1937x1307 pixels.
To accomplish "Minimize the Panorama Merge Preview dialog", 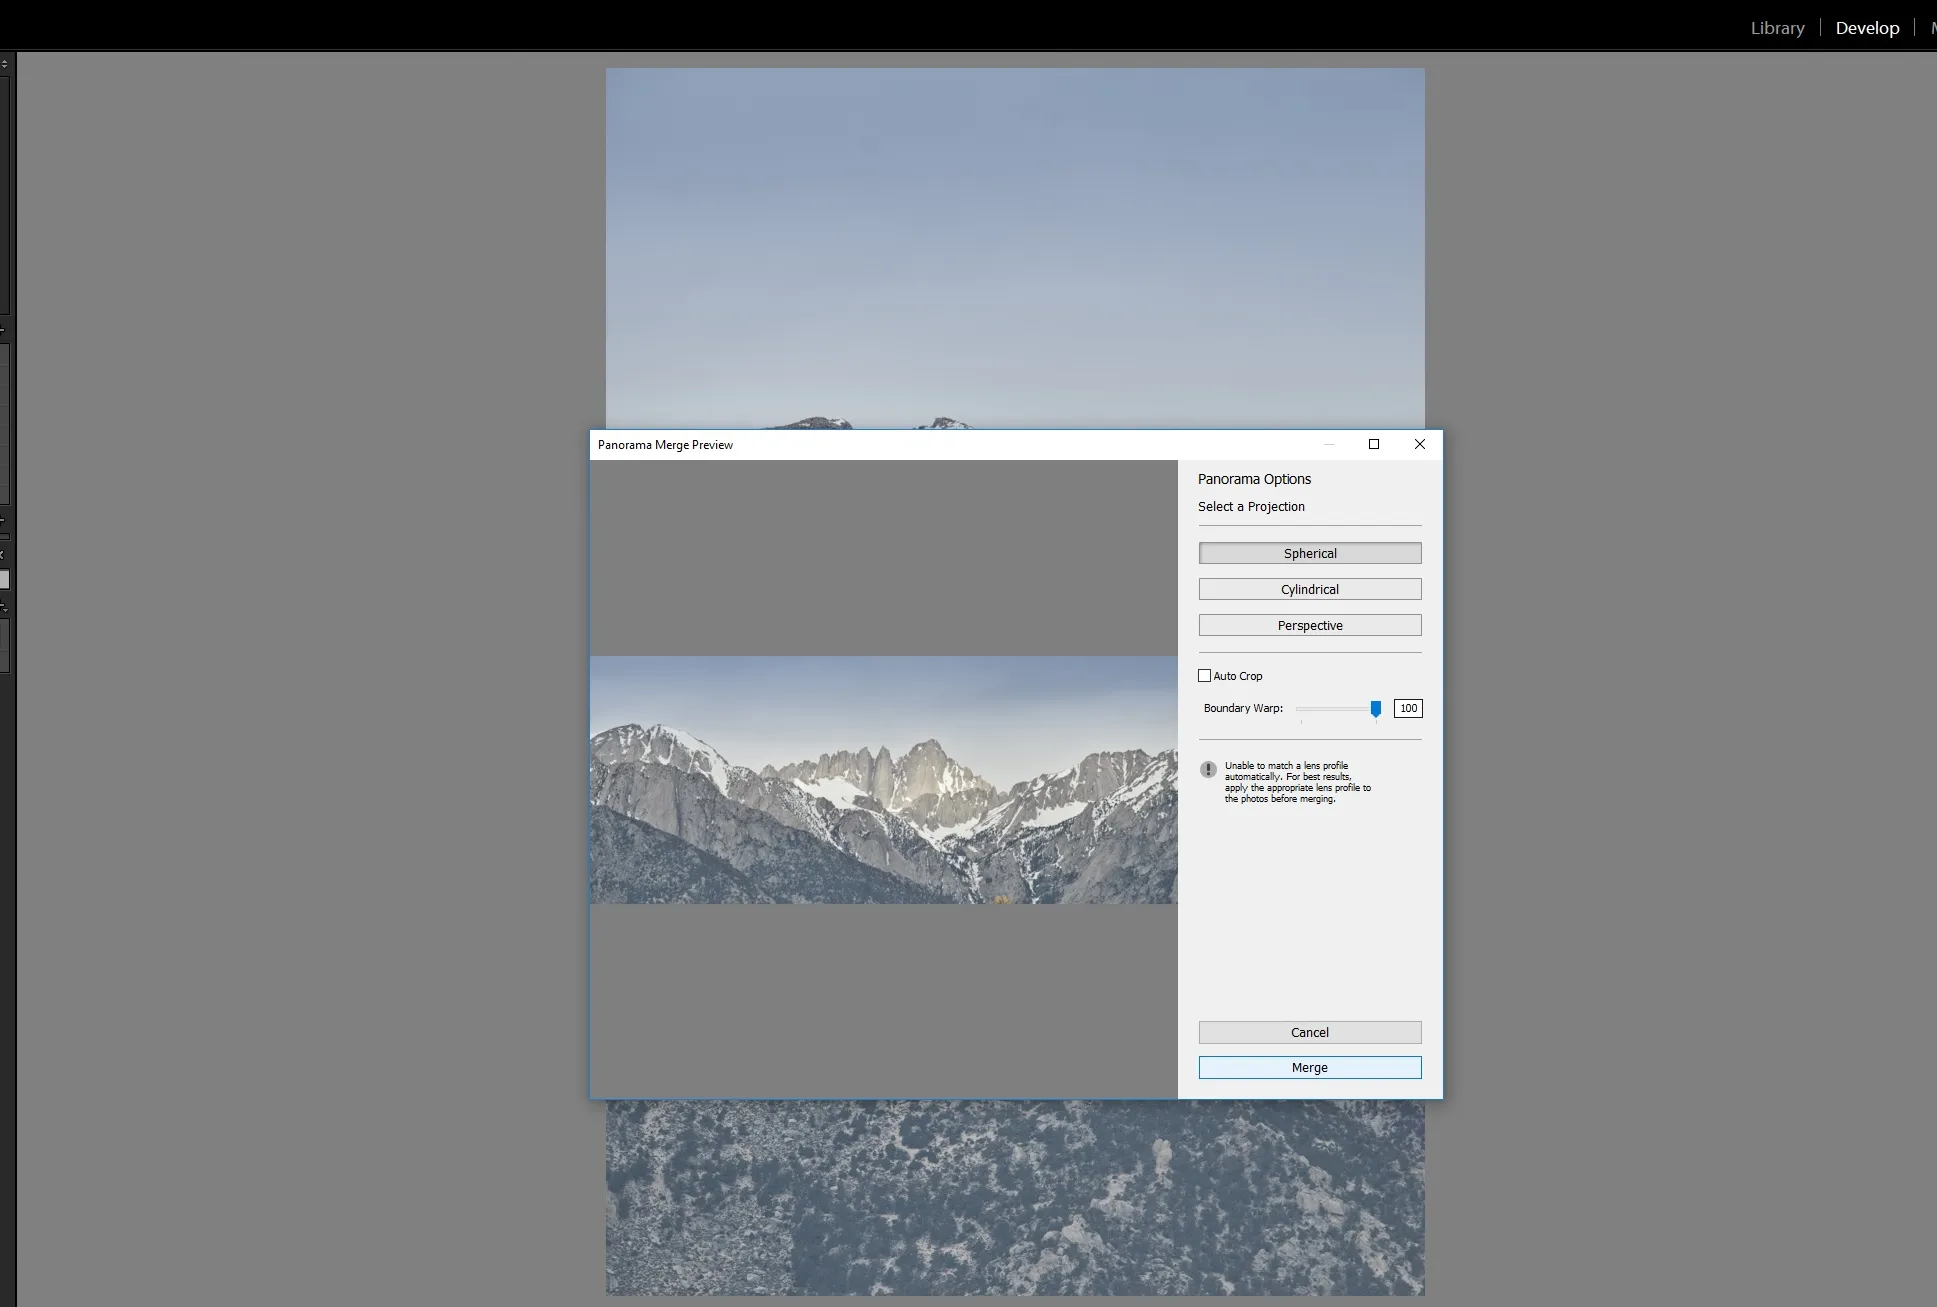I will coord(1329,444).
